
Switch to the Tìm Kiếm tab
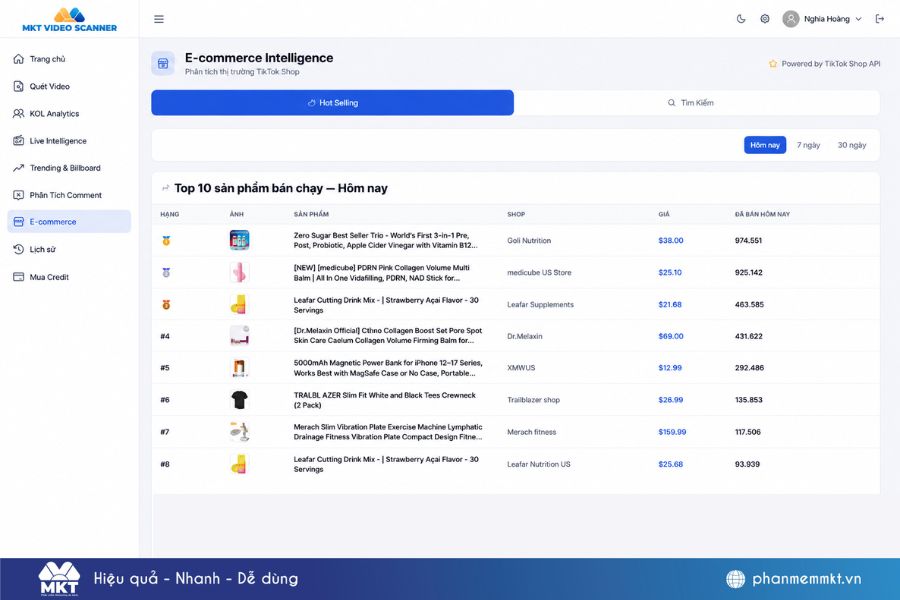click(x=696, y=103)
